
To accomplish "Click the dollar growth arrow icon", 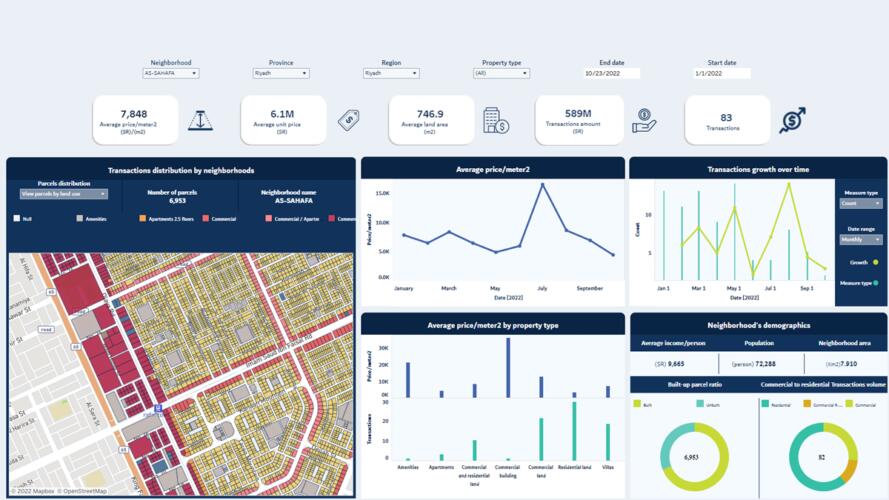I will click(x=793, y=120).
